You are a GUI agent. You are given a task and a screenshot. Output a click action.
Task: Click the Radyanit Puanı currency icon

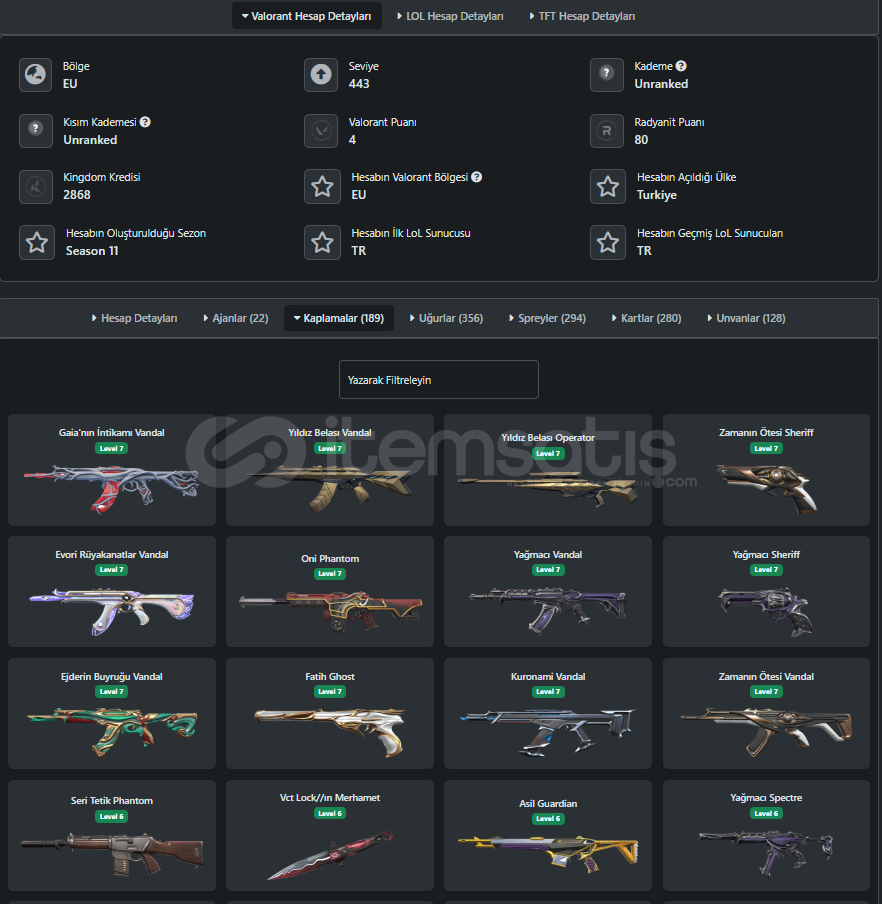tap(606, 131)
